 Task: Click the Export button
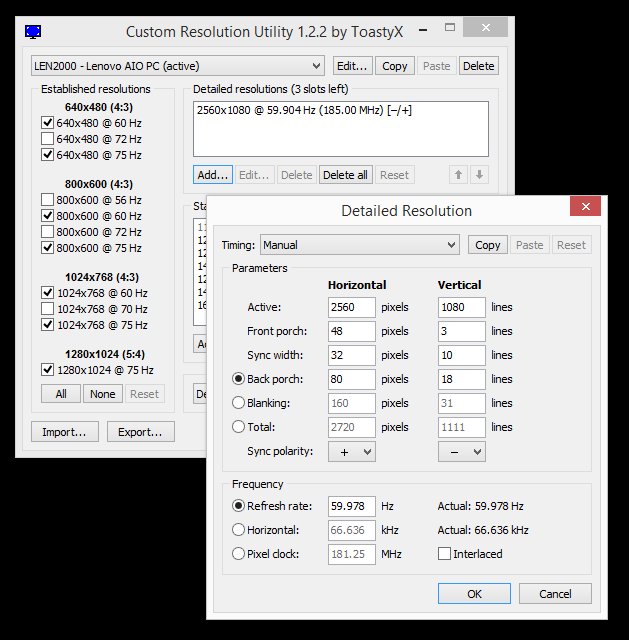coord(140,432)
